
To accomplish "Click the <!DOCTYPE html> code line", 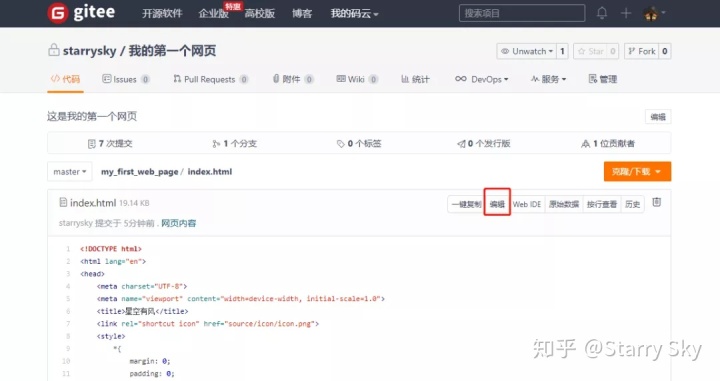I will tap(111, 249).
